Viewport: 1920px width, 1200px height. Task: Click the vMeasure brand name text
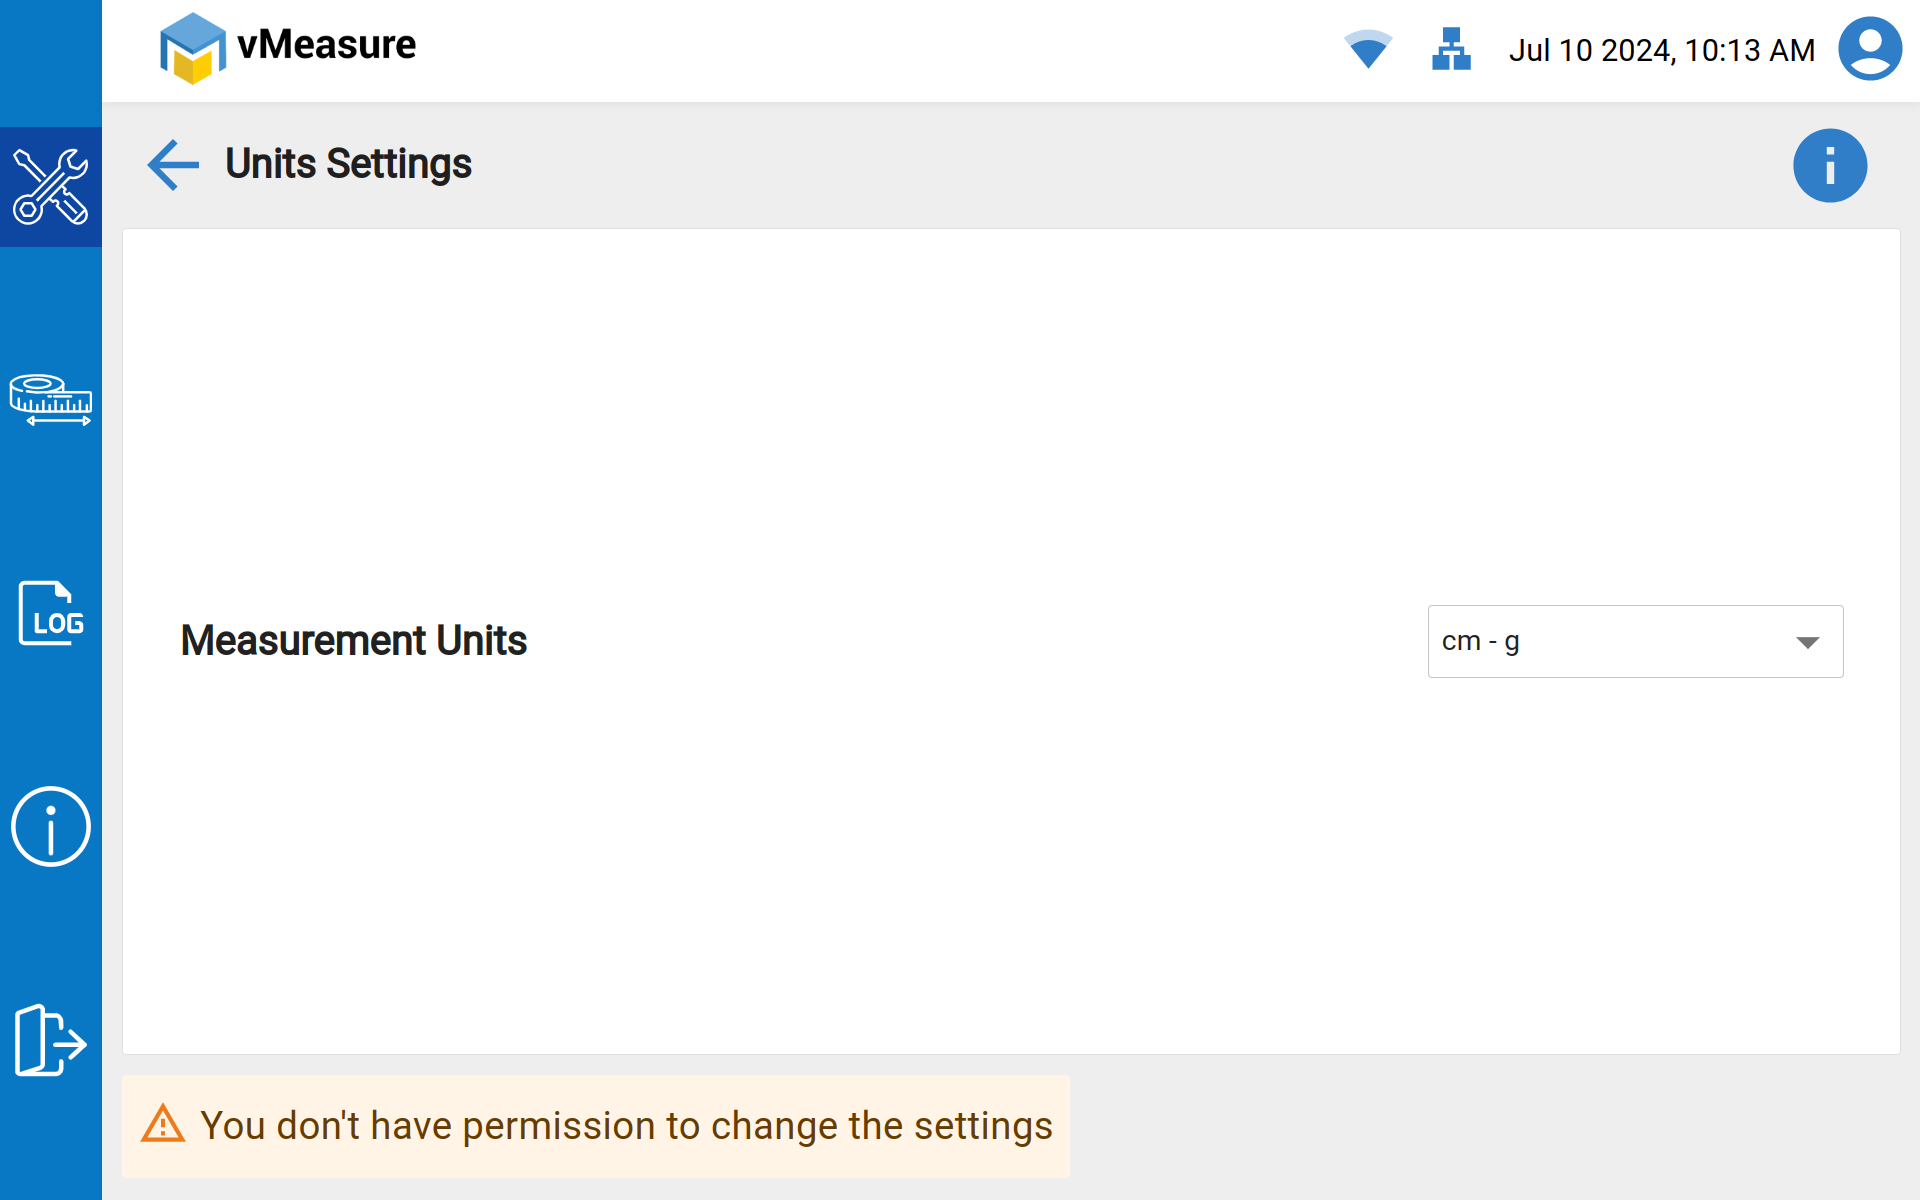[326, 45]
